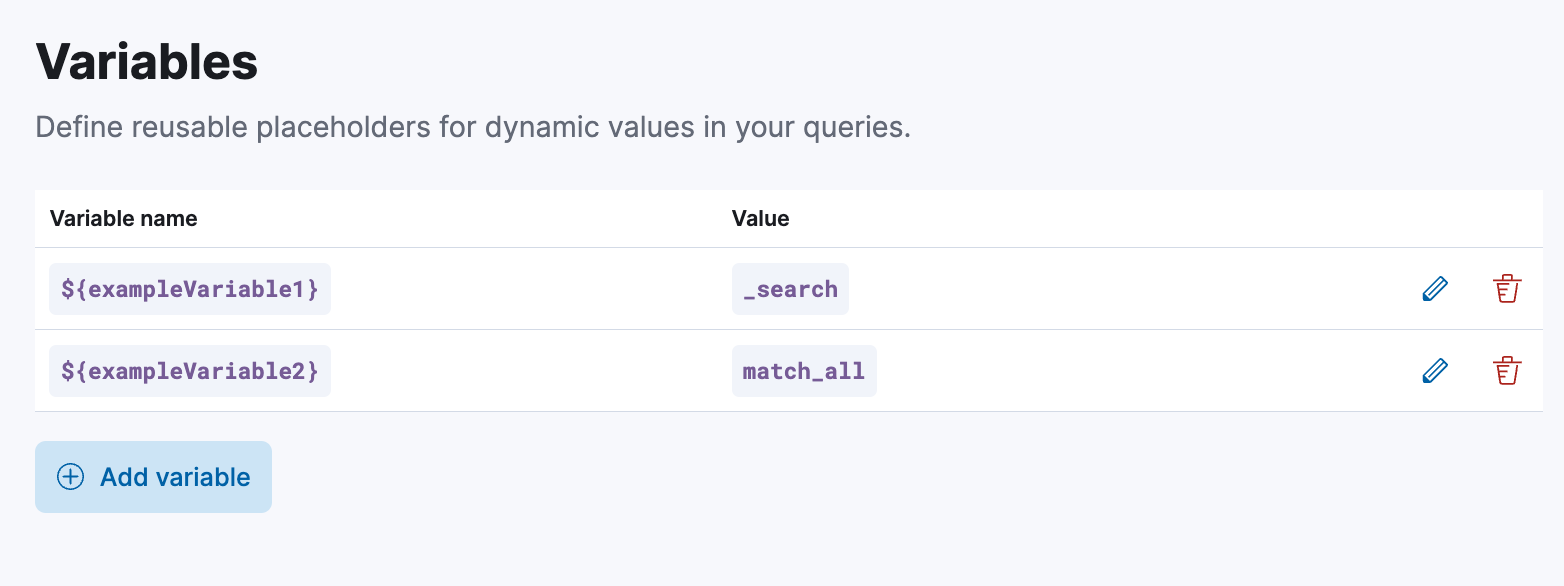Click the match_all value chip

pos(804,370)
